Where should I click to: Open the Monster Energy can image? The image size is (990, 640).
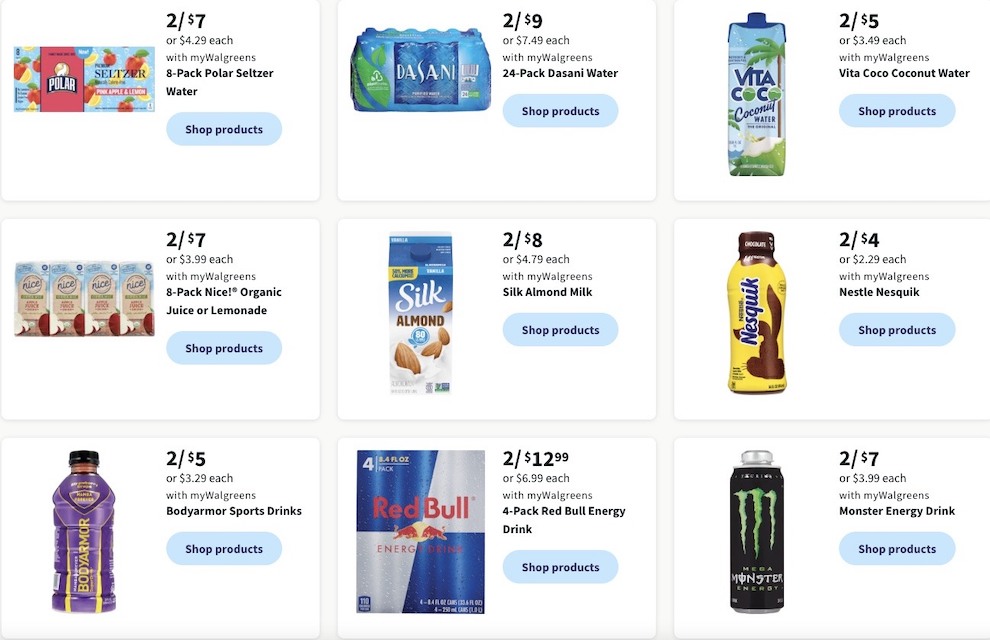(756, 531)
